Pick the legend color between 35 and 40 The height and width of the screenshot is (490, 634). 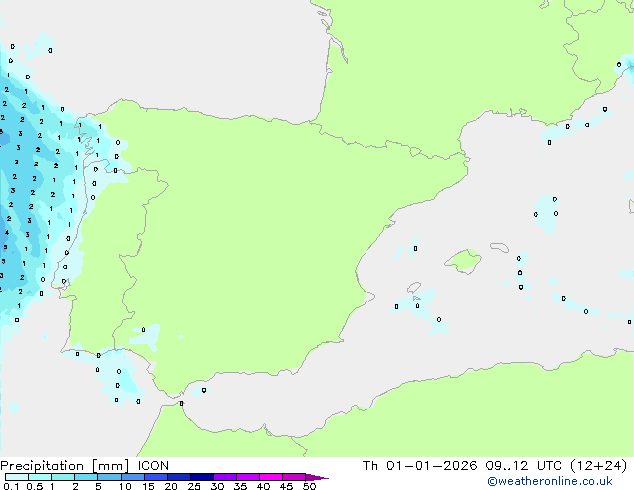click(248, 478)
